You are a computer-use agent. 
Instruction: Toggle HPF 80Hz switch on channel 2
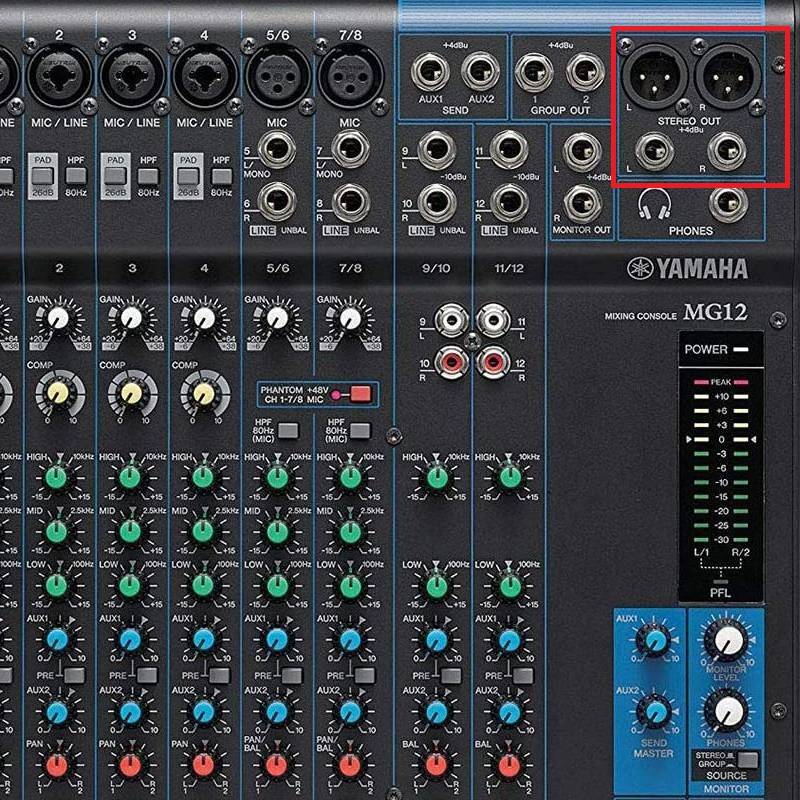pos(76,177)
